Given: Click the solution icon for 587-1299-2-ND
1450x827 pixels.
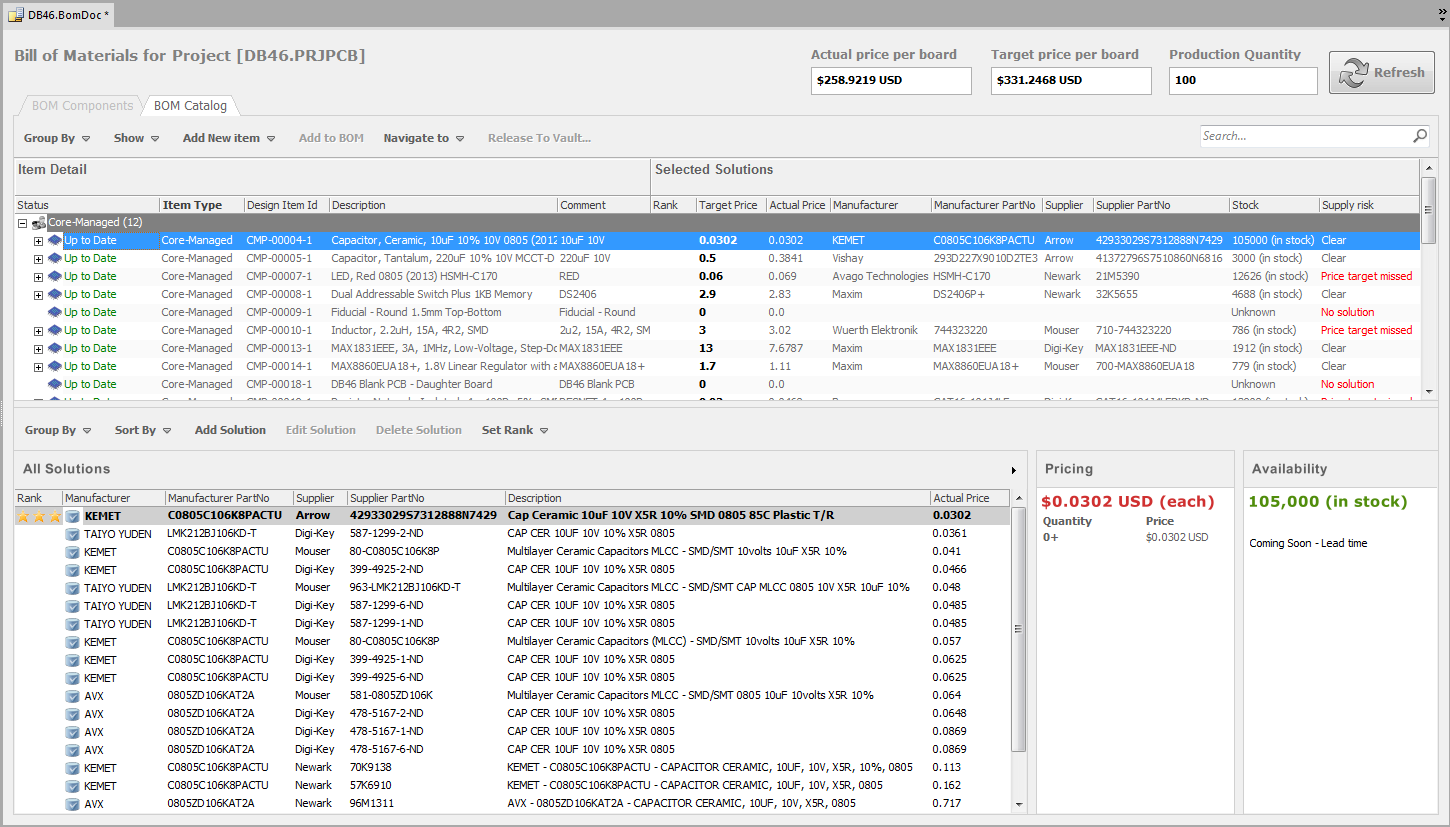Looking at the screenshot, I should click(x=73, y=534).
